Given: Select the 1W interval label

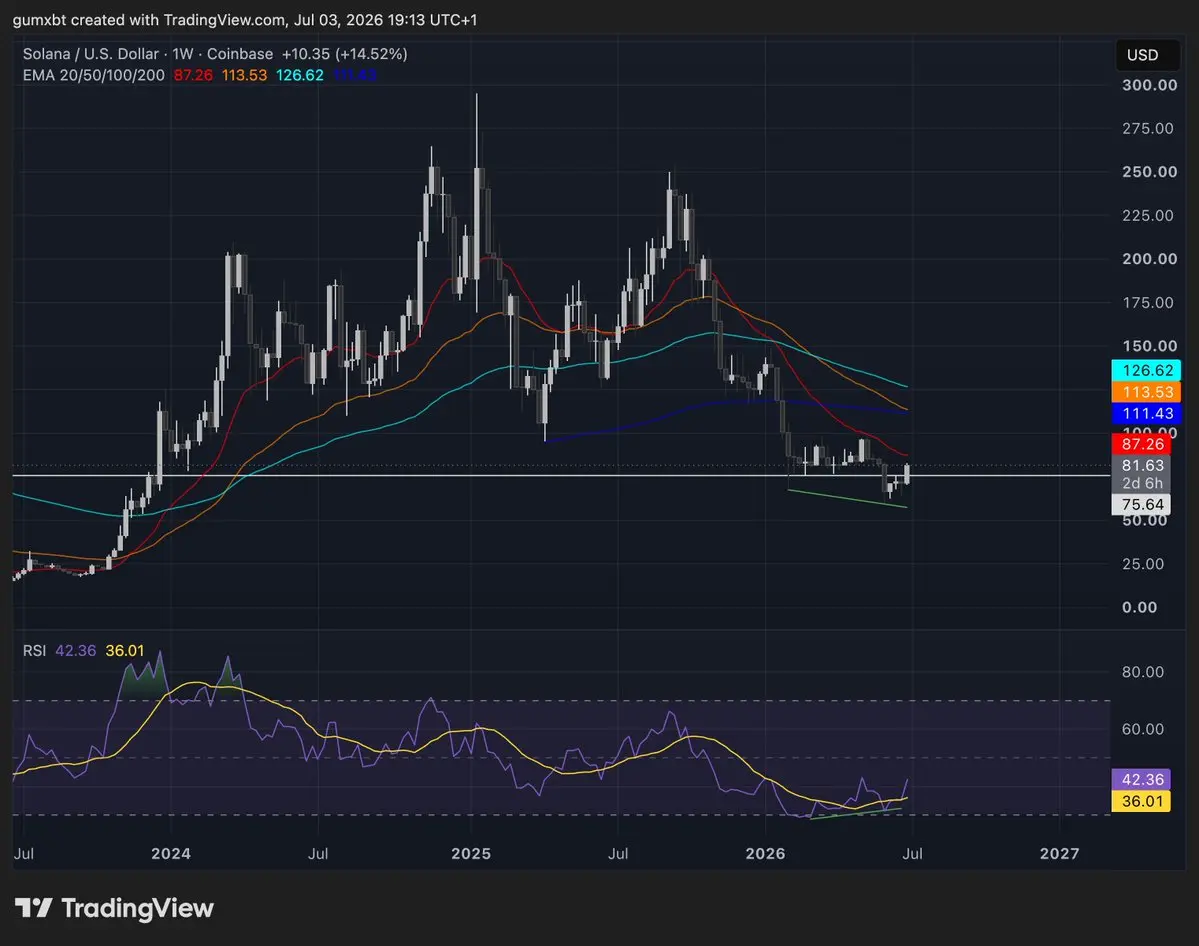Looking at the screenshot, I should point(183,54).
